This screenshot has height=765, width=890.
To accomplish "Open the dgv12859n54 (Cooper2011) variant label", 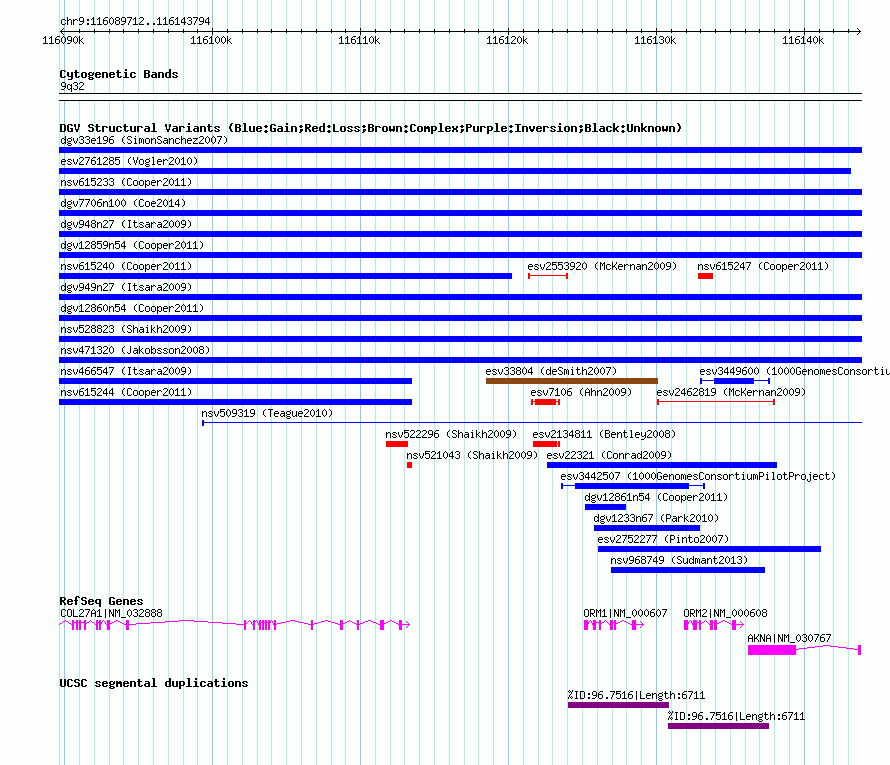I will 132,245.
